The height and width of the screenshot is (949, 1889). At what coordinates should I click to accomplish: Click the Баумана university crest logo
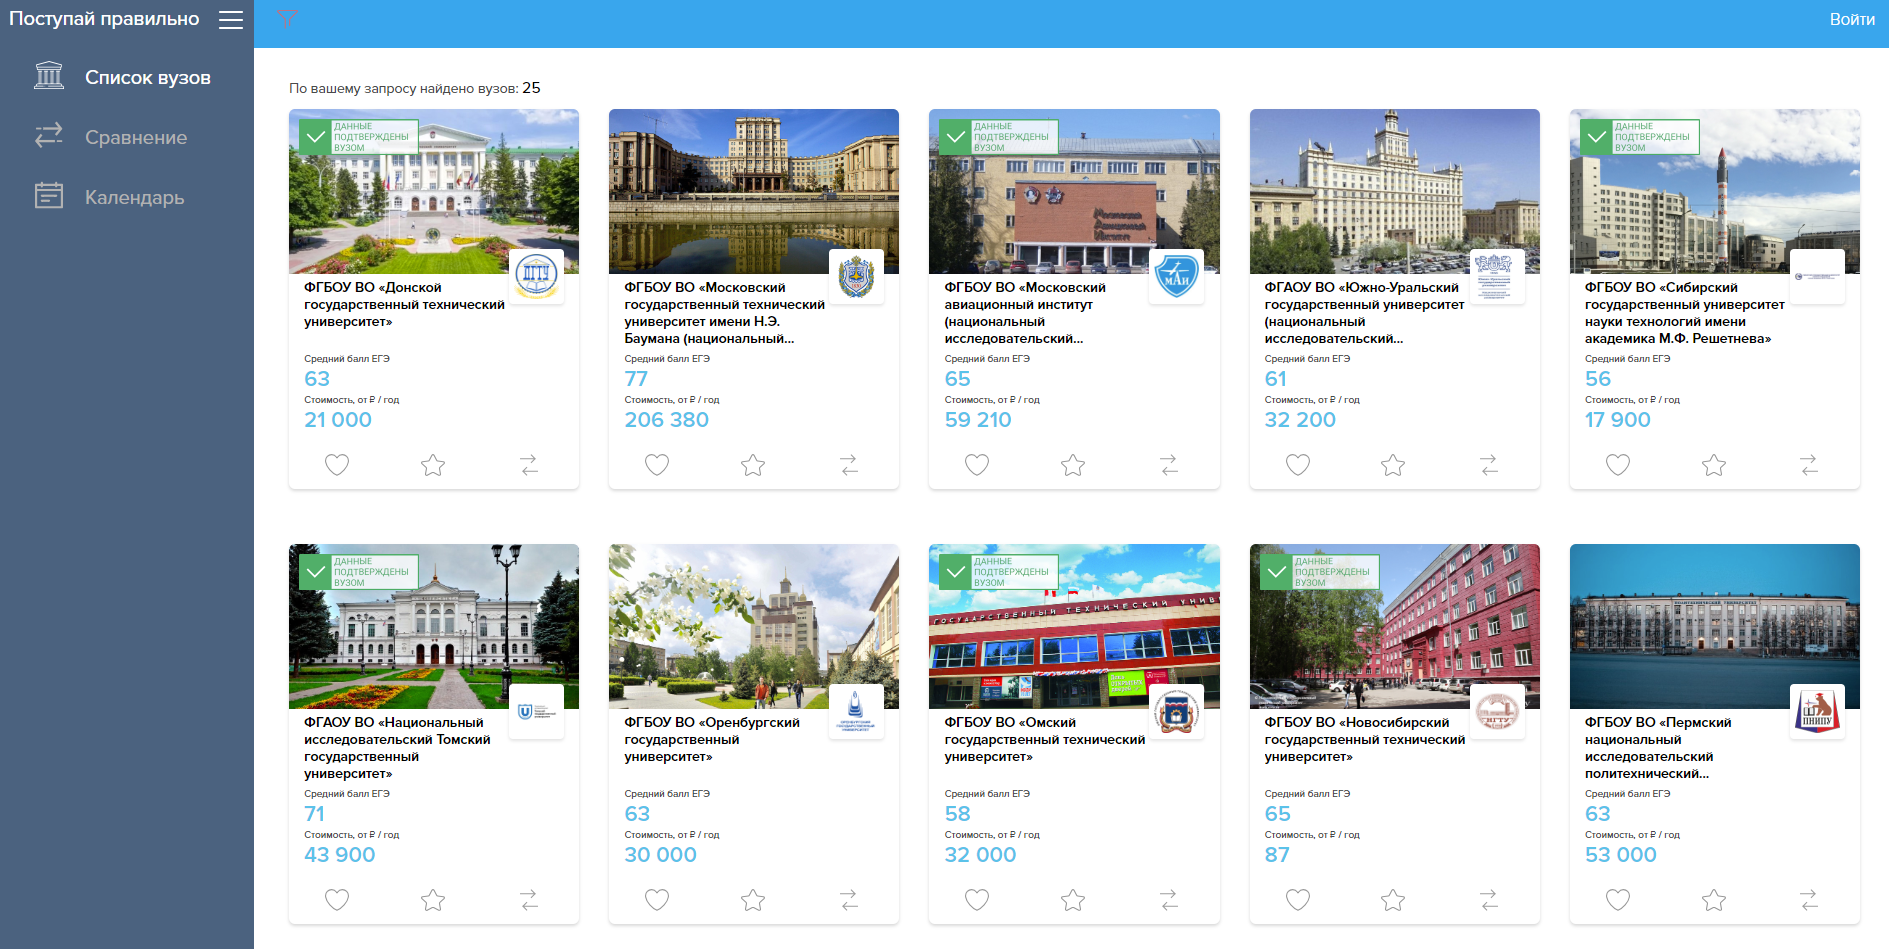[x=857, y=276]
